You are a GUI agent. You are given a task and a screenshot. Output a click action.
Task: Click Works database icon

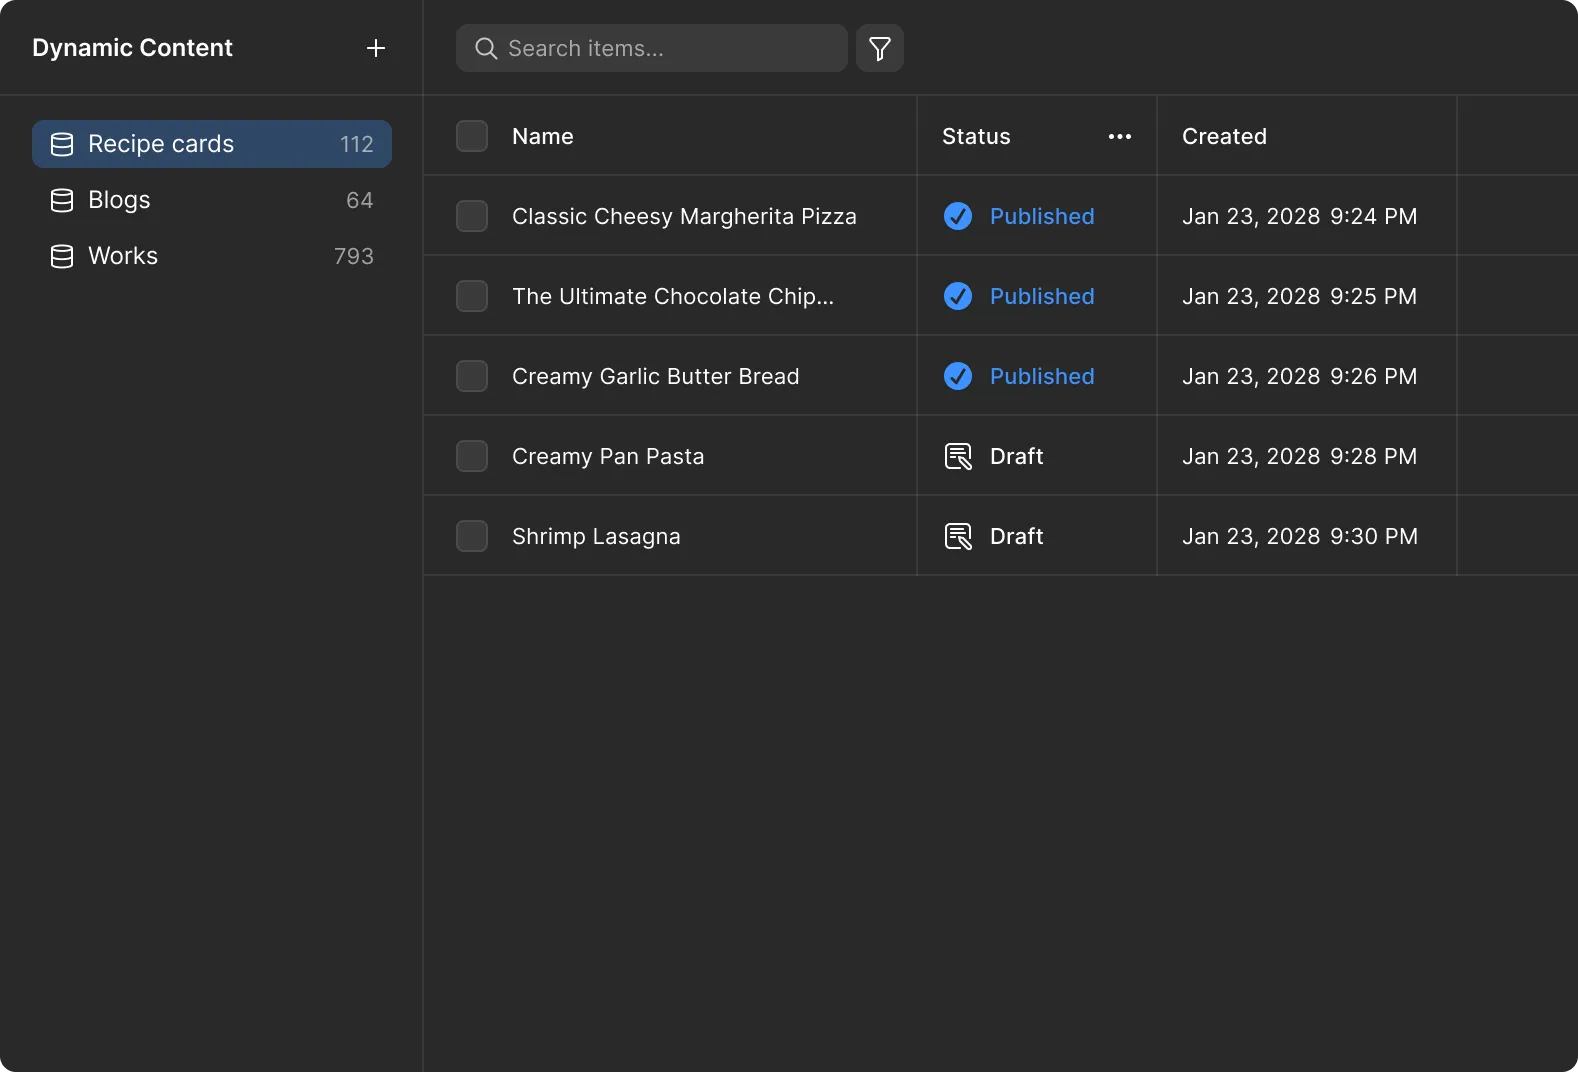coord(62,256)
